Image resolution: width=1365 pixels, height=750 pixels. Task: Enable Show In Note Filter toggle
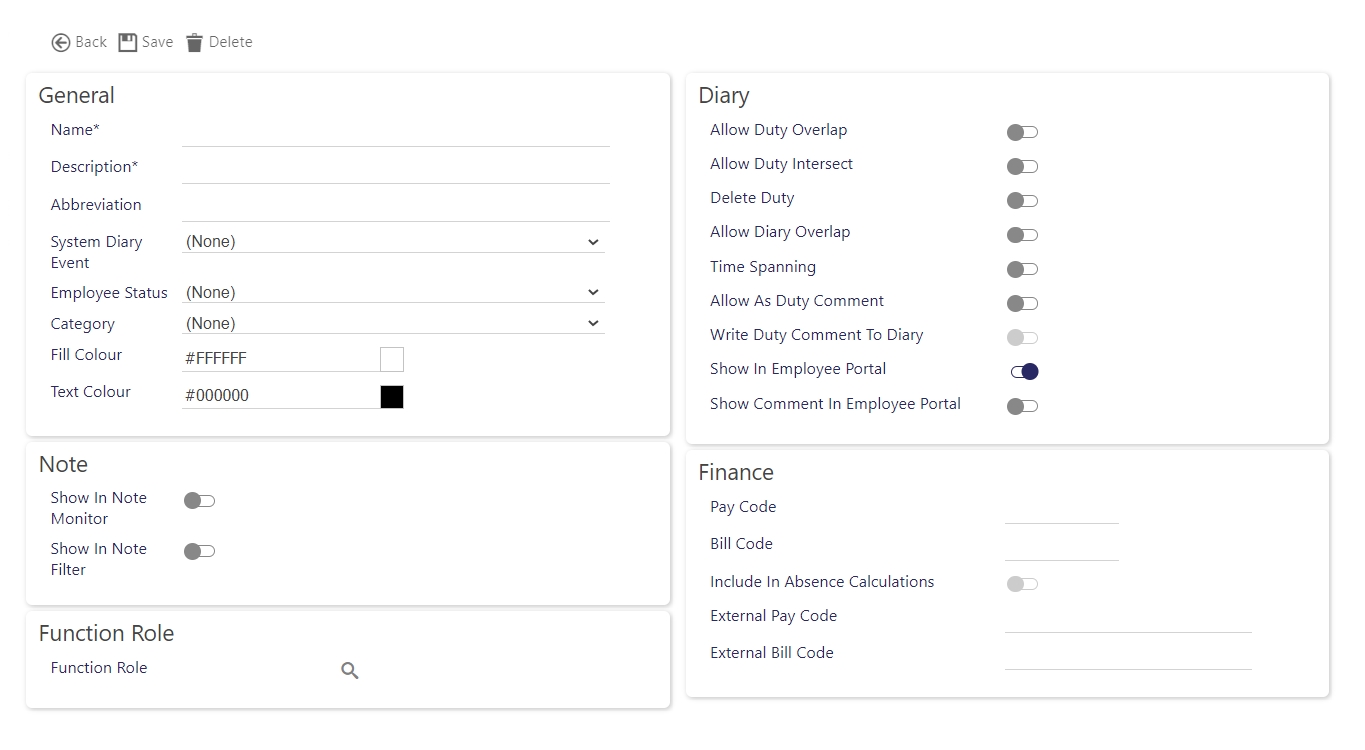[x=199, y=551]
